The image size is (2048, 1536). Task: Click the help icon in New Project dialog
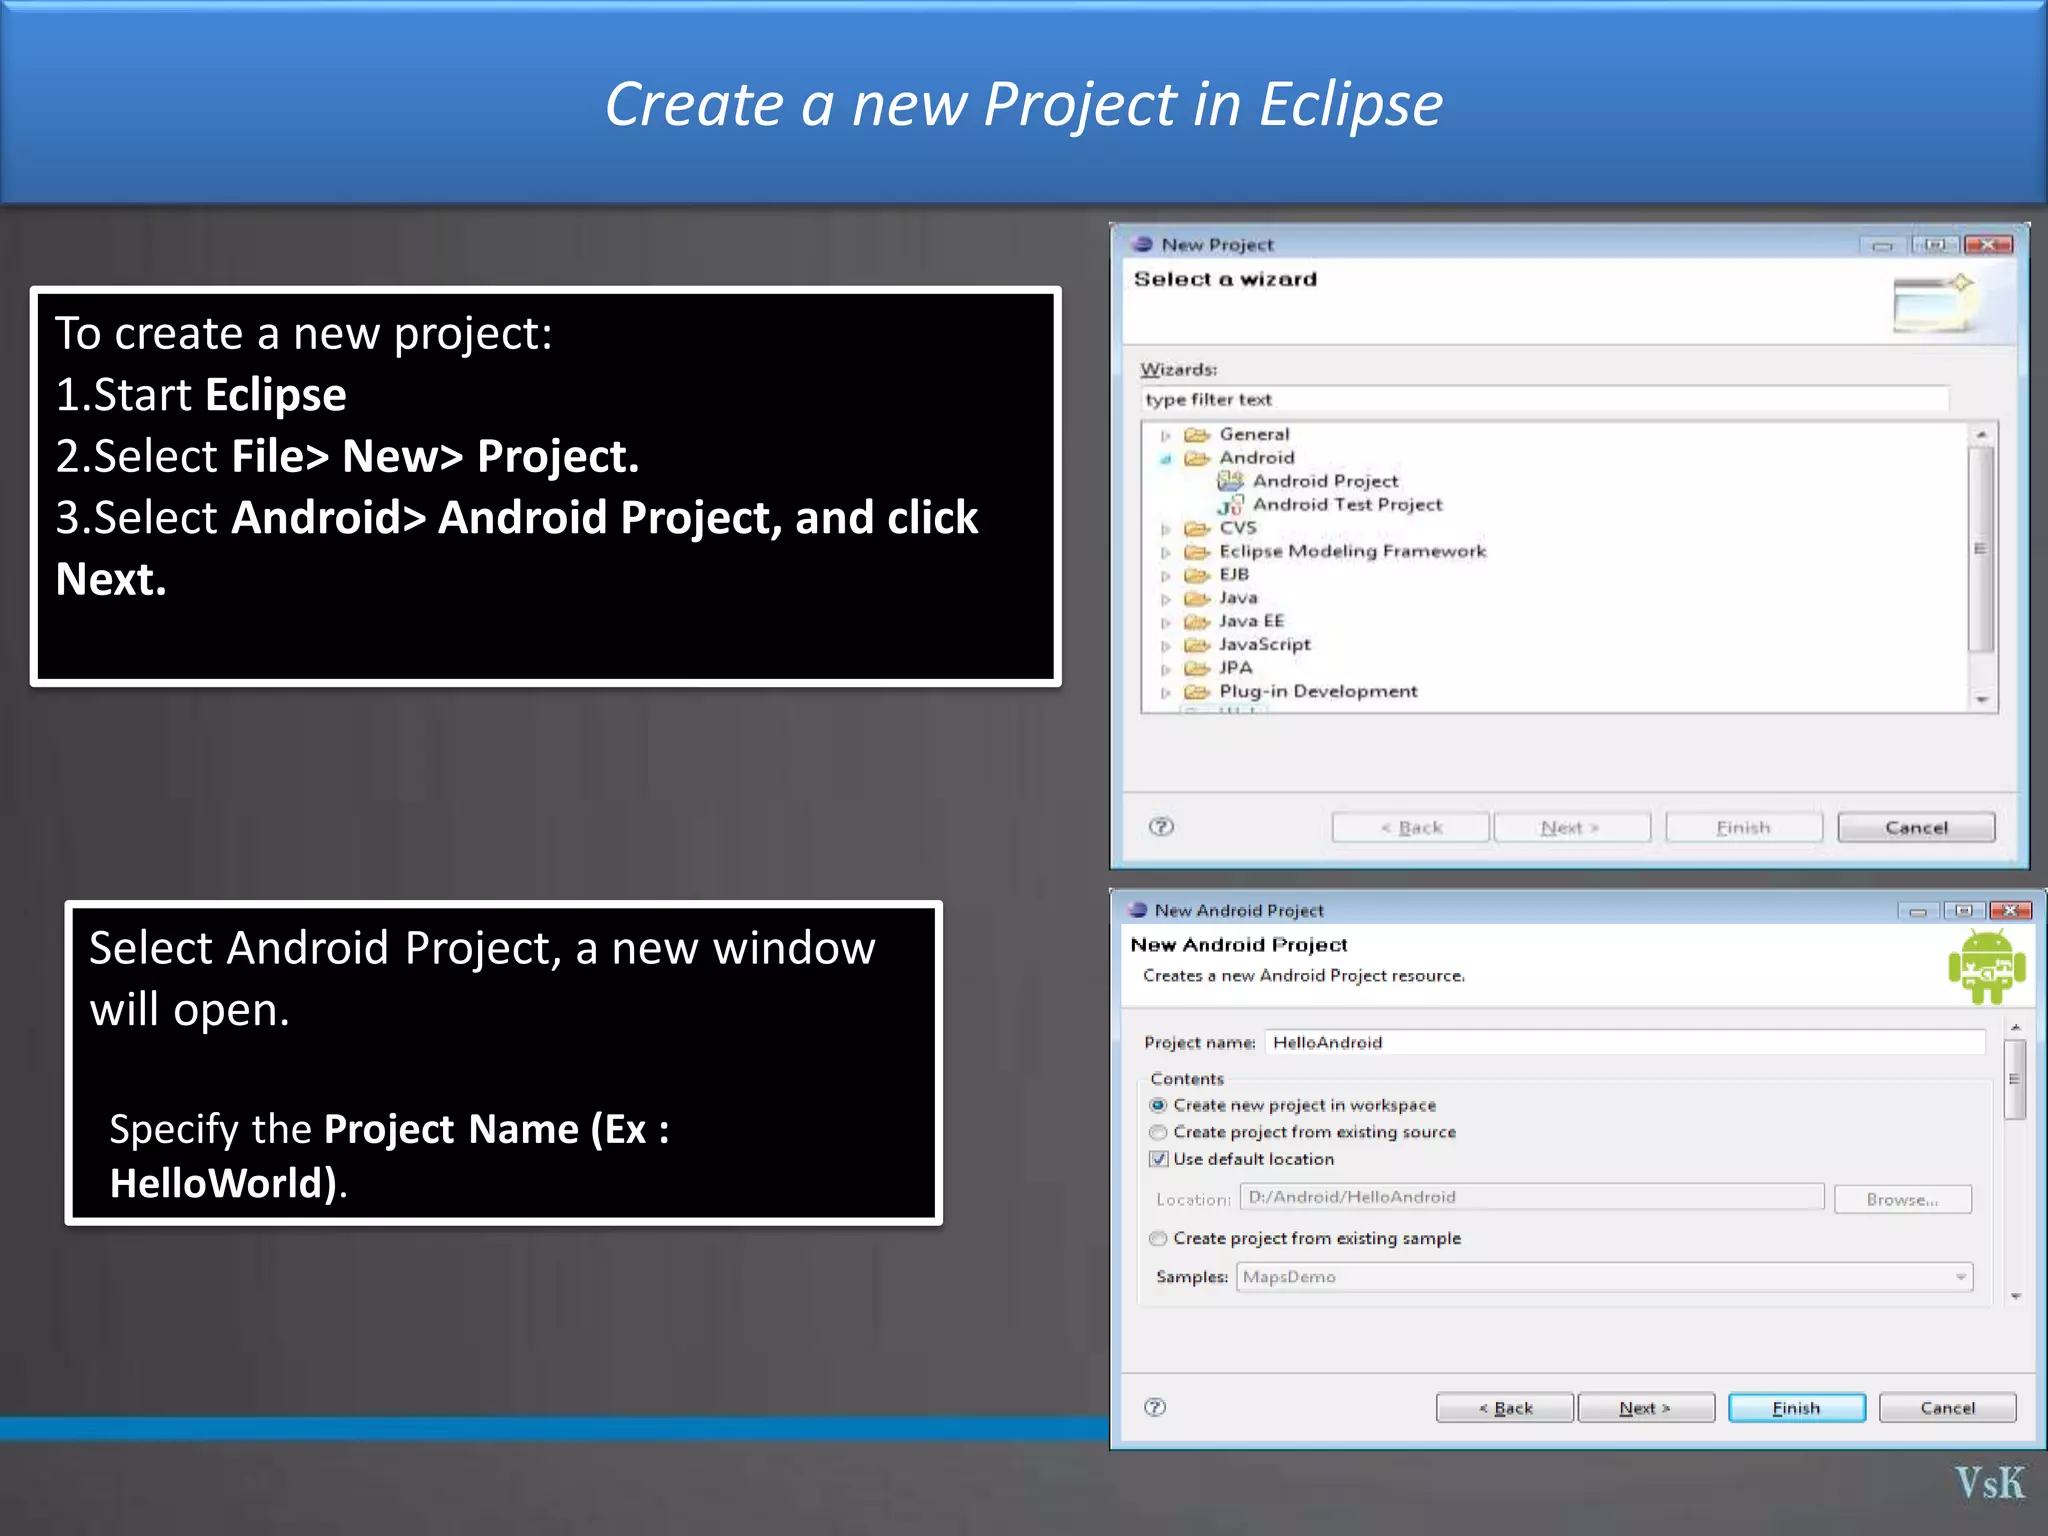pos(1161,826)
